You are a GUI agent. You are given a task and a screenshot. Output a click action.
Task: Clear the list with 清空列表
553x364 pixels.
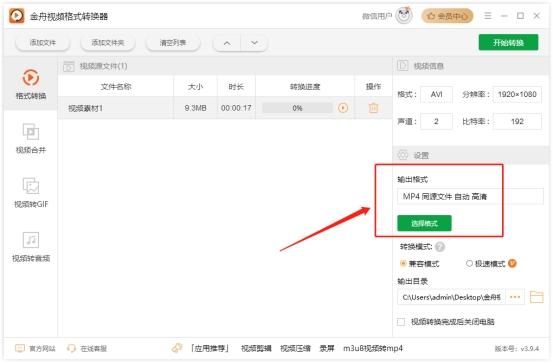[173, 43]
